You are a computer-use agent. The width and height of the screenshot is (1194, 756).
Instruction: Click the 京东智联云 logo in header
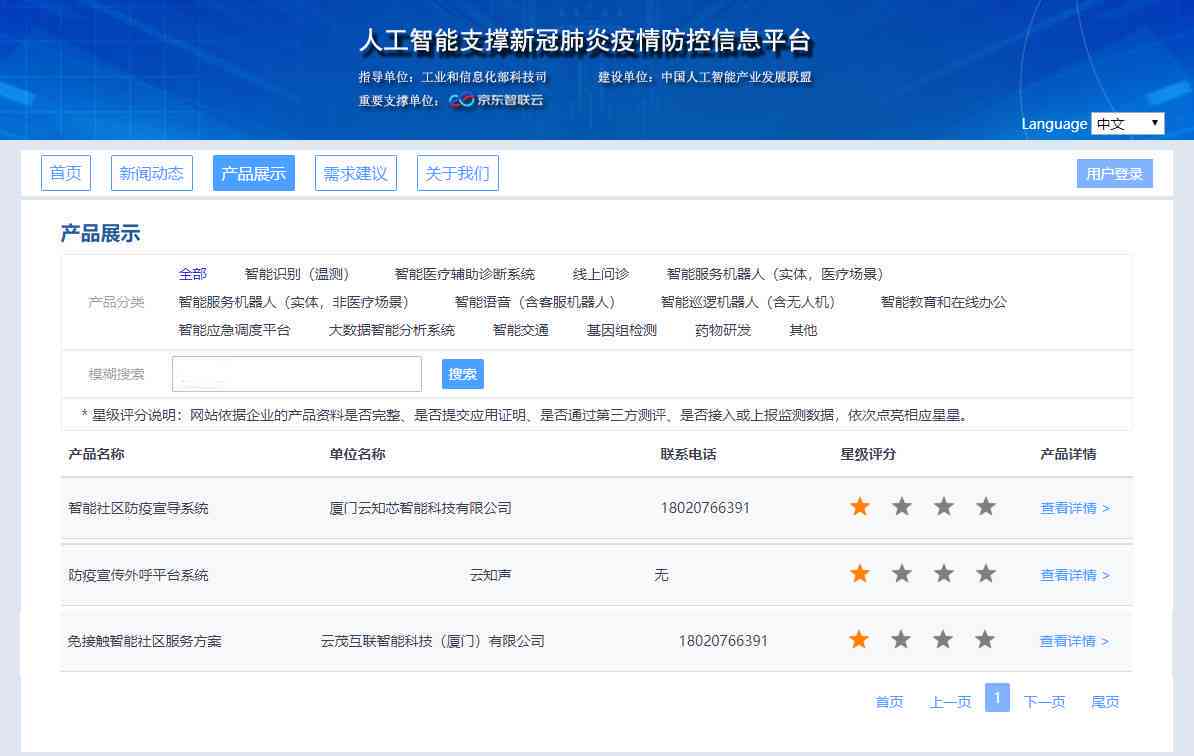[x=496, y=100]
